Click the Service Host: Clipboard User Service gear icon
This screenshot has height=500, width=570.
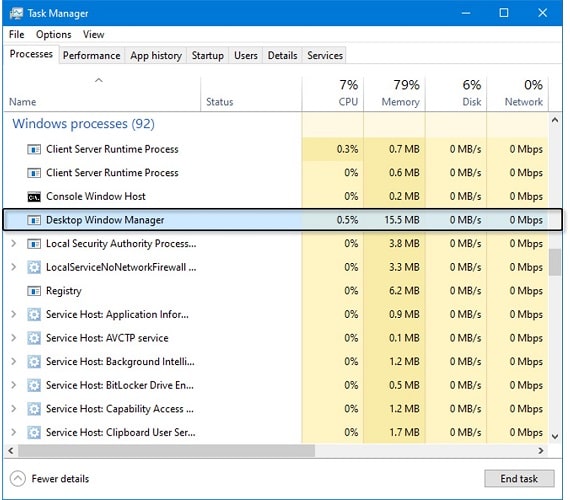click(x=34, y=433)
